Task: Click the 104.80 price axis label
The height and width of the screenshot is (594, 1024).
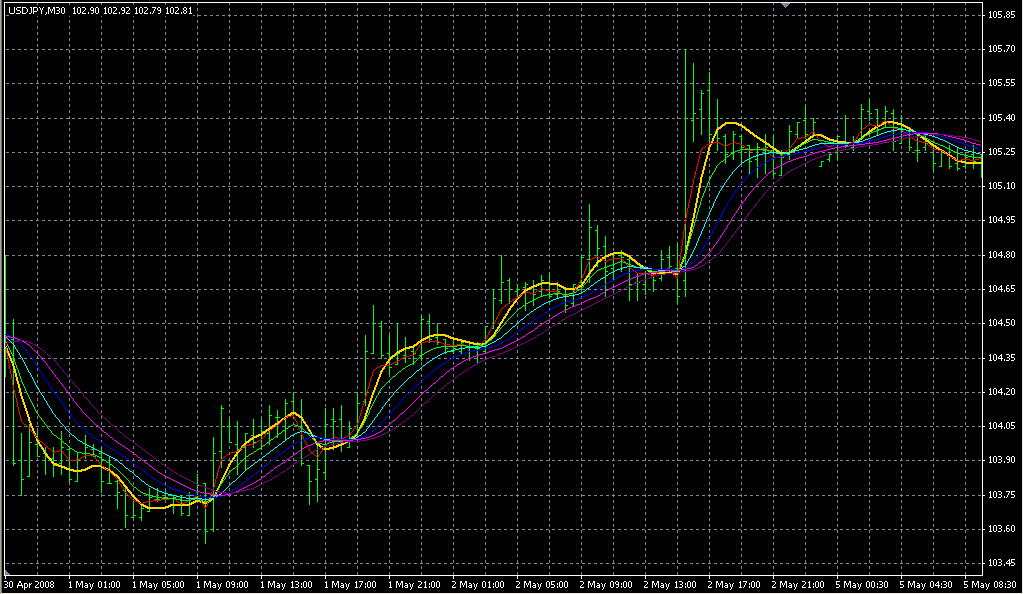Action: click(1001, 255)
